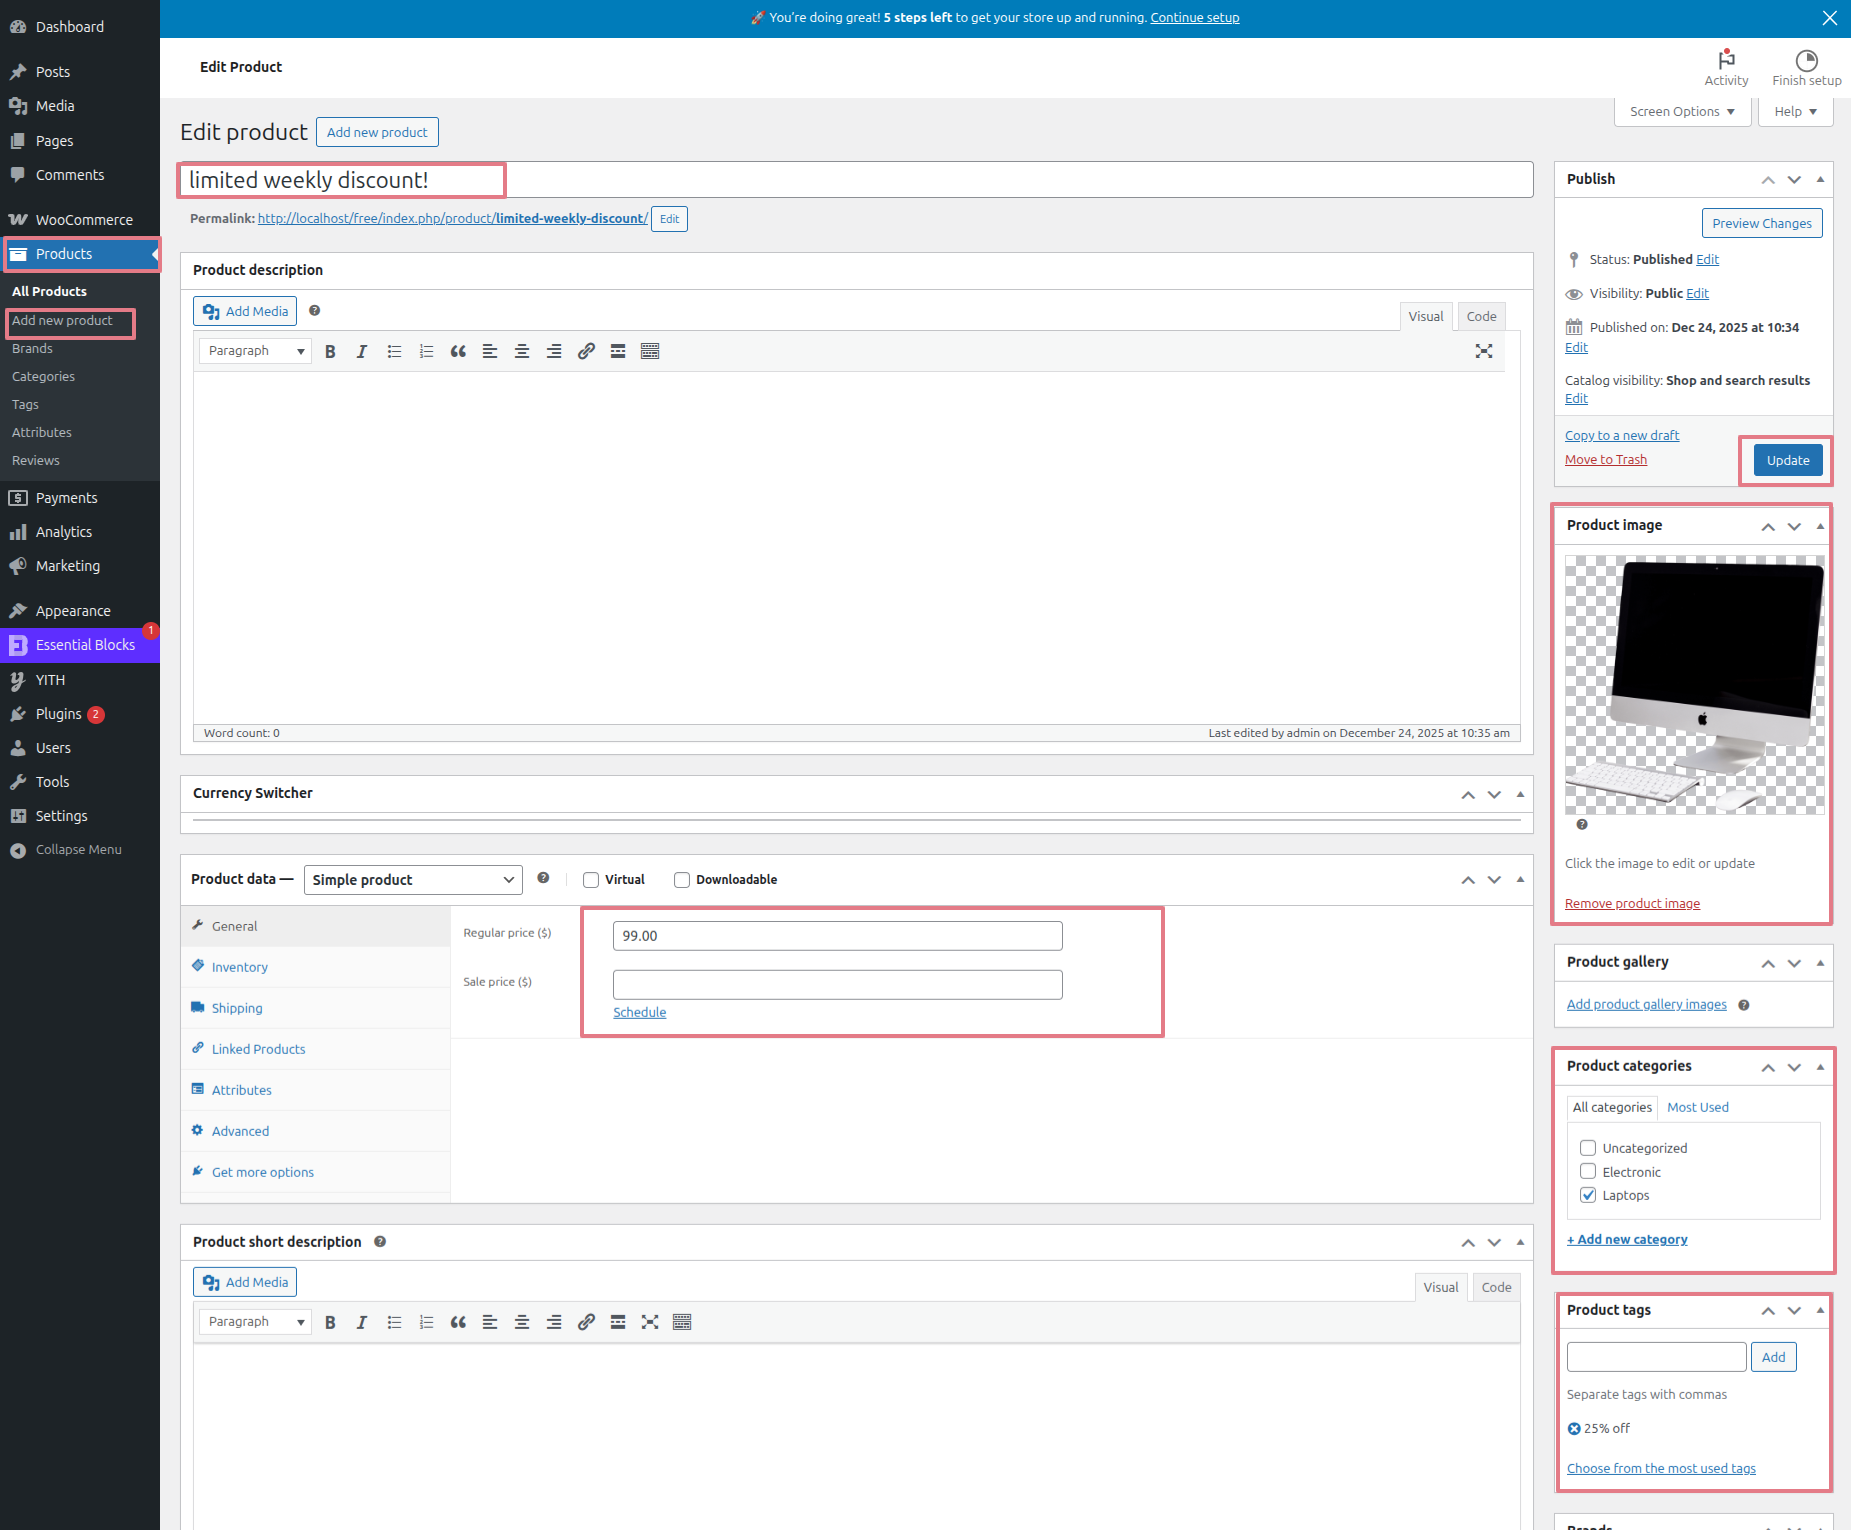Open the Simple product type dropdown
This screenshot has height=1530, width=1851.
413,880
